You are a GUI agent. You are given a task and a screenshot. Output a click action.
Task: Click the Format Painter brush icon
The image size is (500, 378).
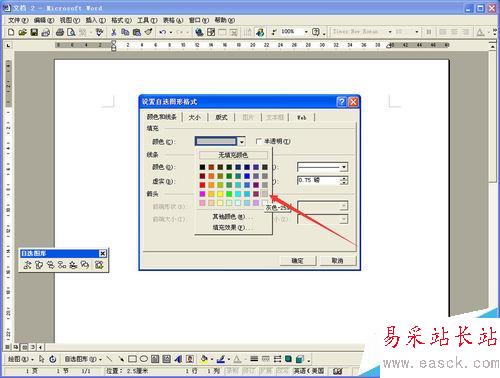148,32
